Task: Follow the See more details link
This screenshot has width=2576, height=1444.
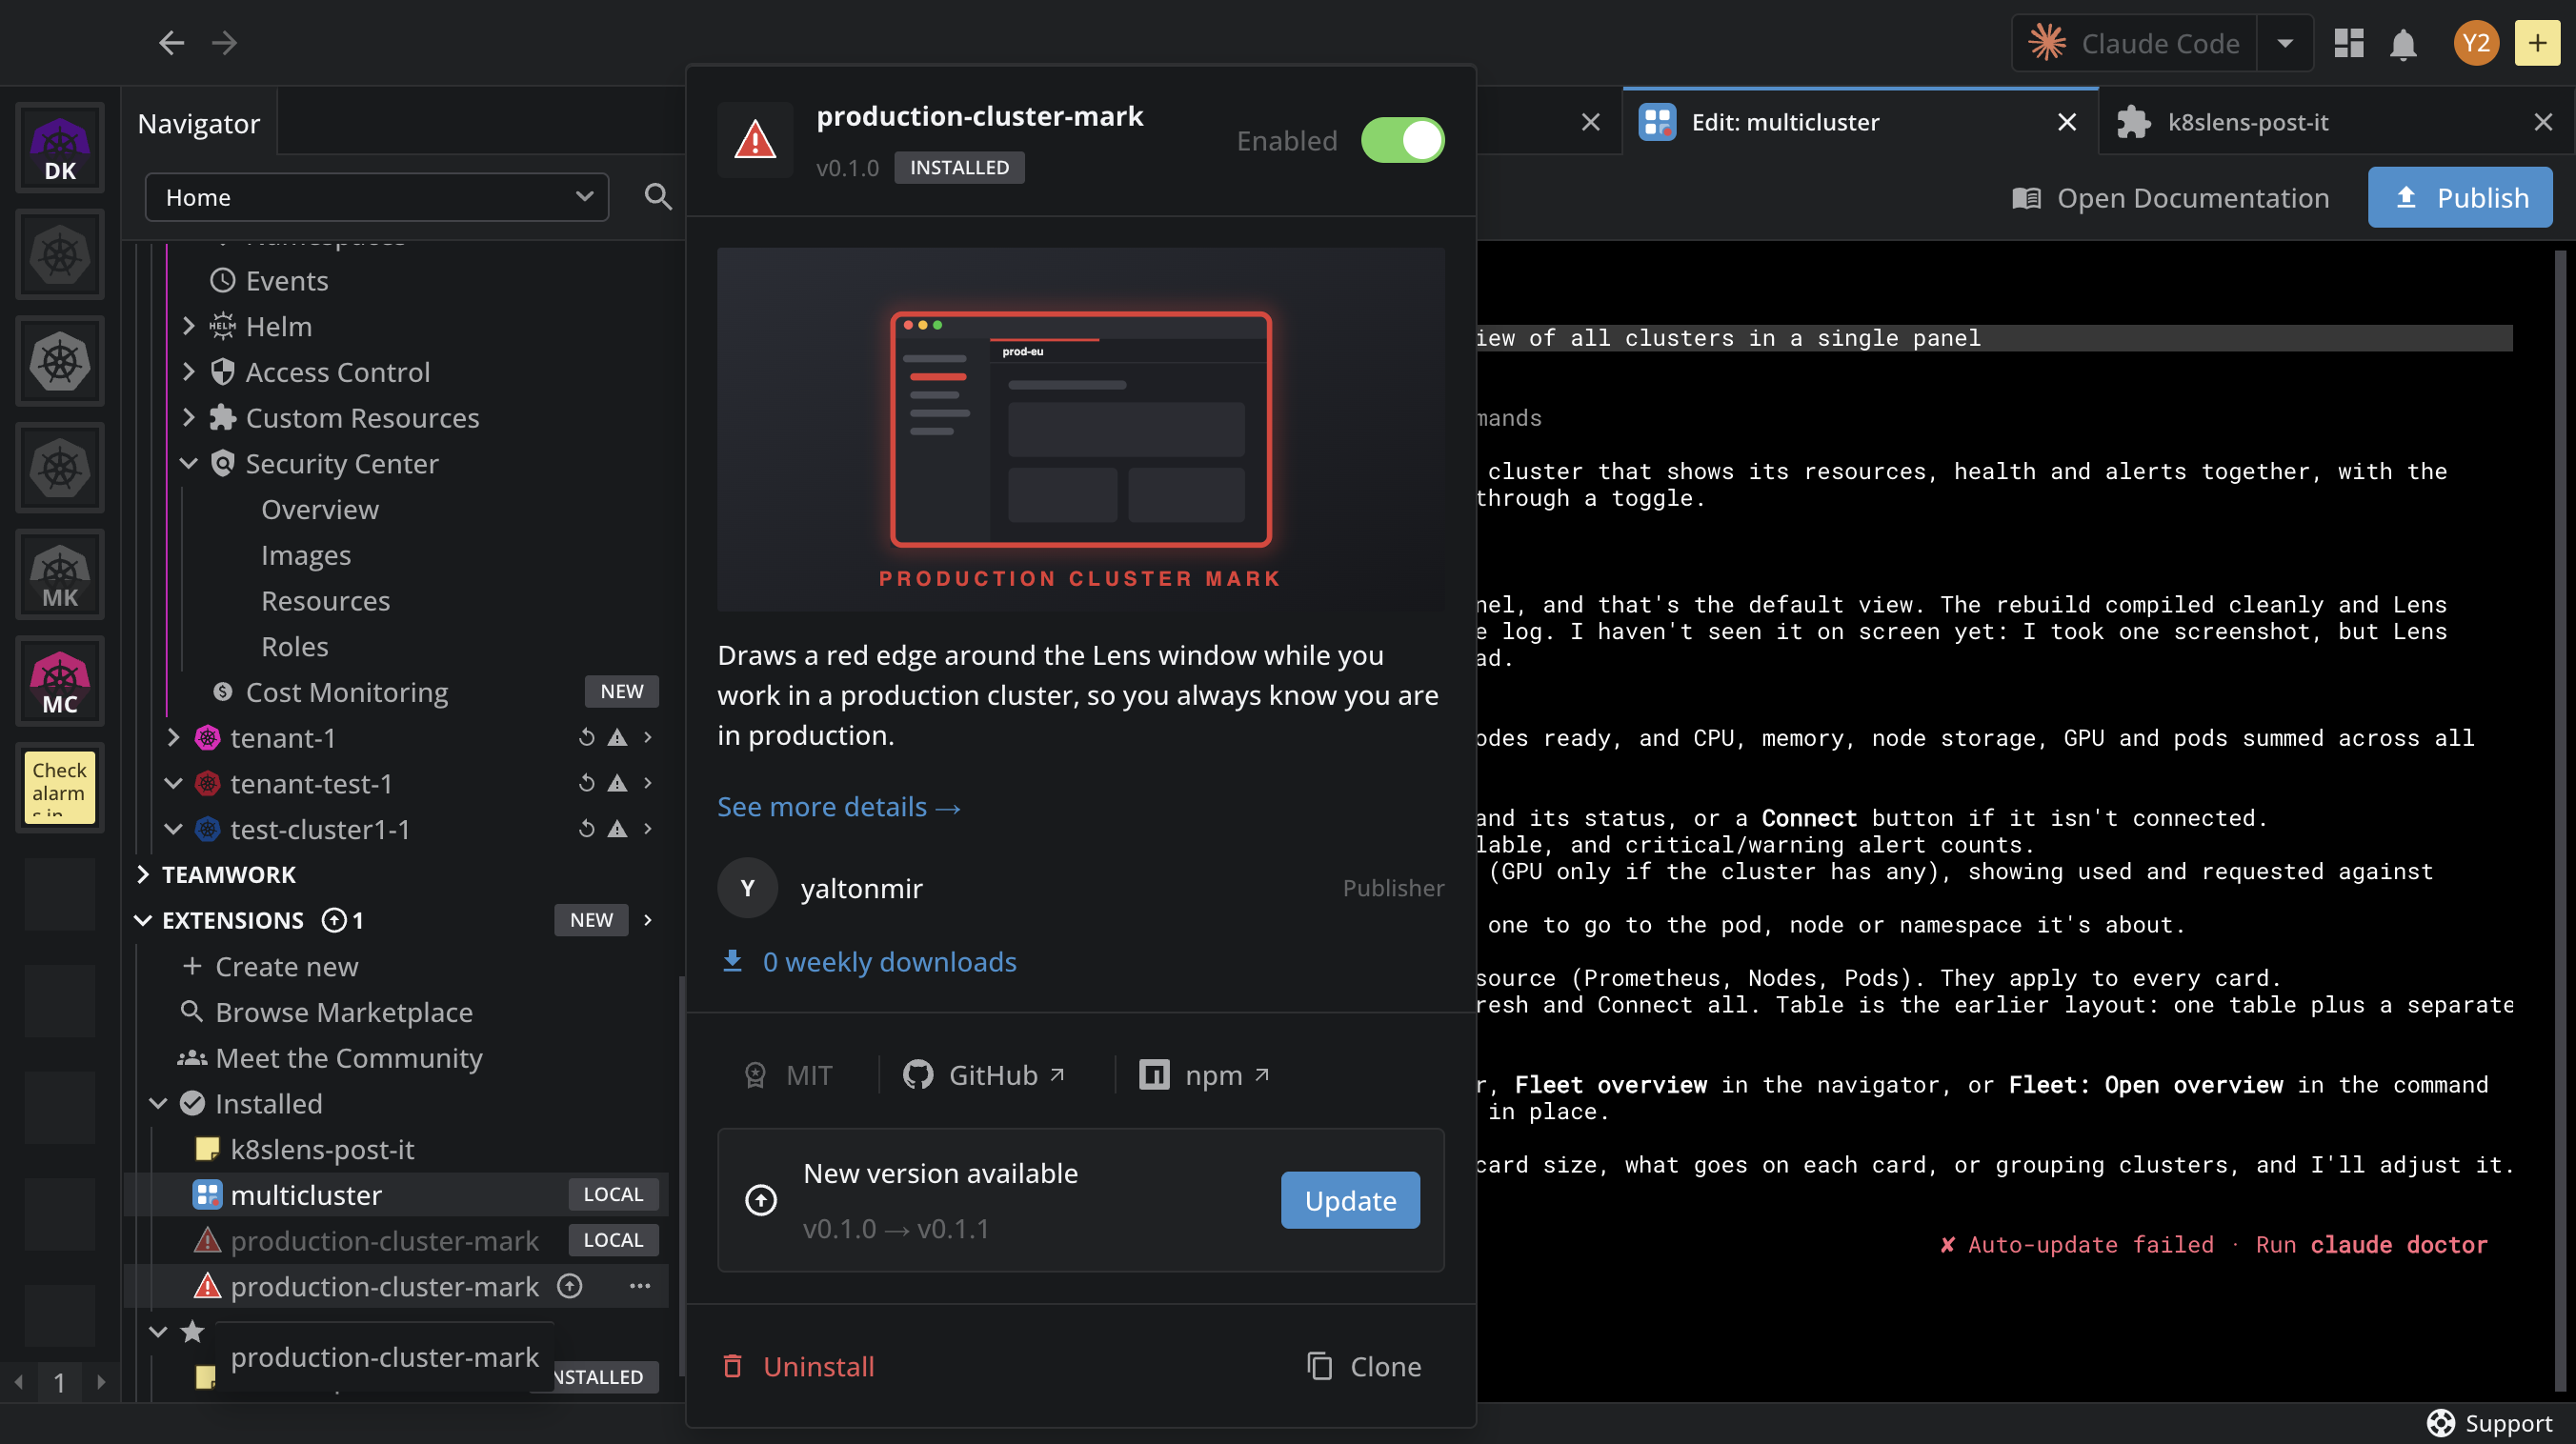Action: point(839,807)
